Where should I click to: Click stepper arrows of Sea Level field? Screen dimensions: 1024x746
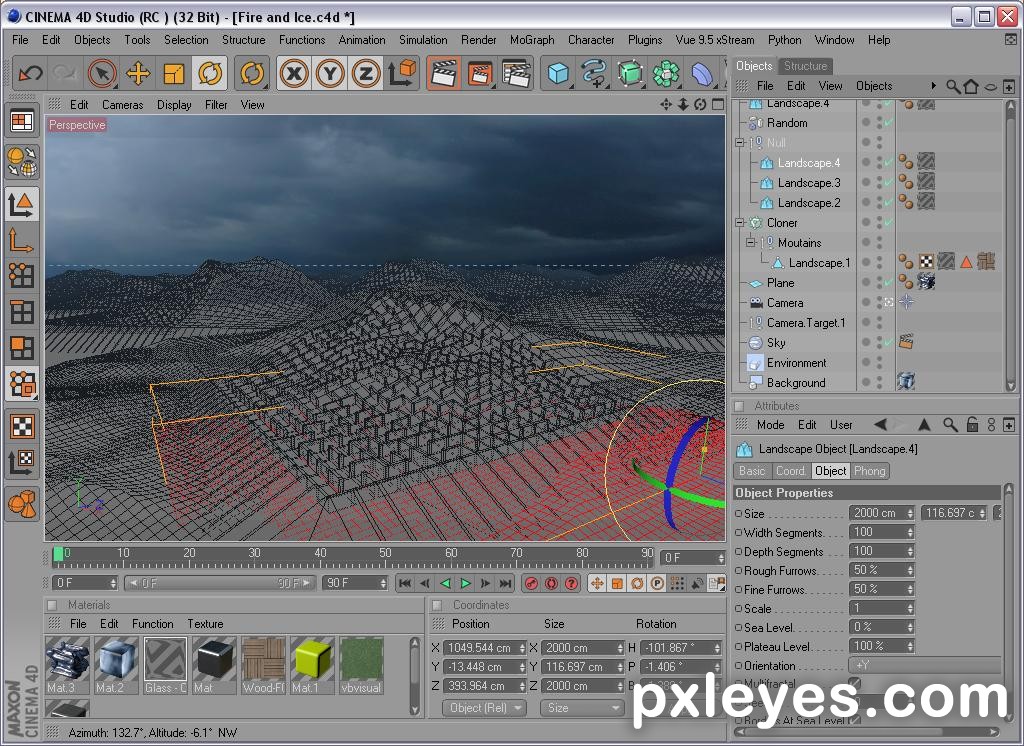click(x=910, y=628)
